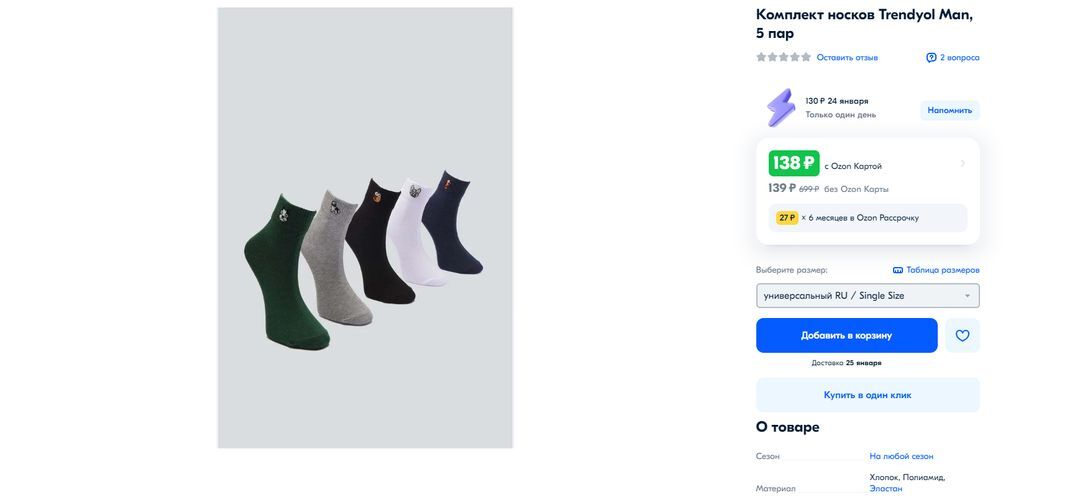
Task: Open the 2 вопроса link
Action: coord(960,58)
